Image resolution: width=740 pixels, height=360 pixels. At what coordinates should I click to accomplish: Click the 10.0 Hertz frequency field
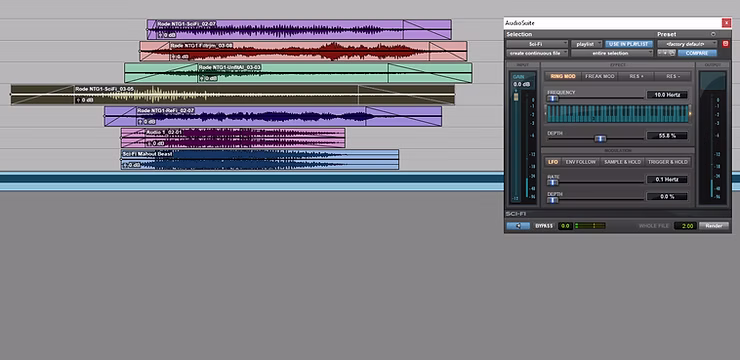[667, 95]
